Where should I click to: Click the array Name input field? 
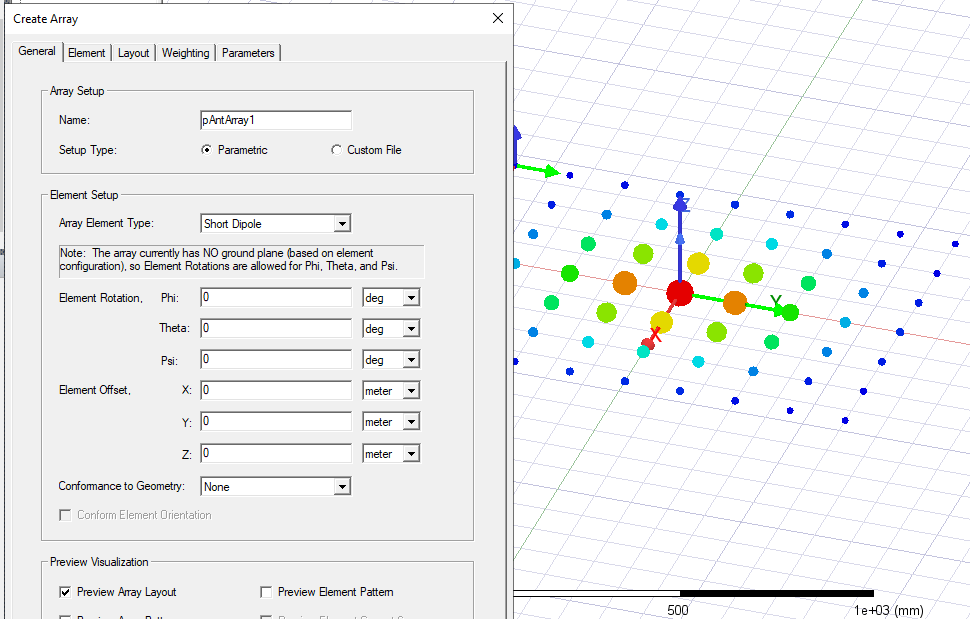(276, 120)
